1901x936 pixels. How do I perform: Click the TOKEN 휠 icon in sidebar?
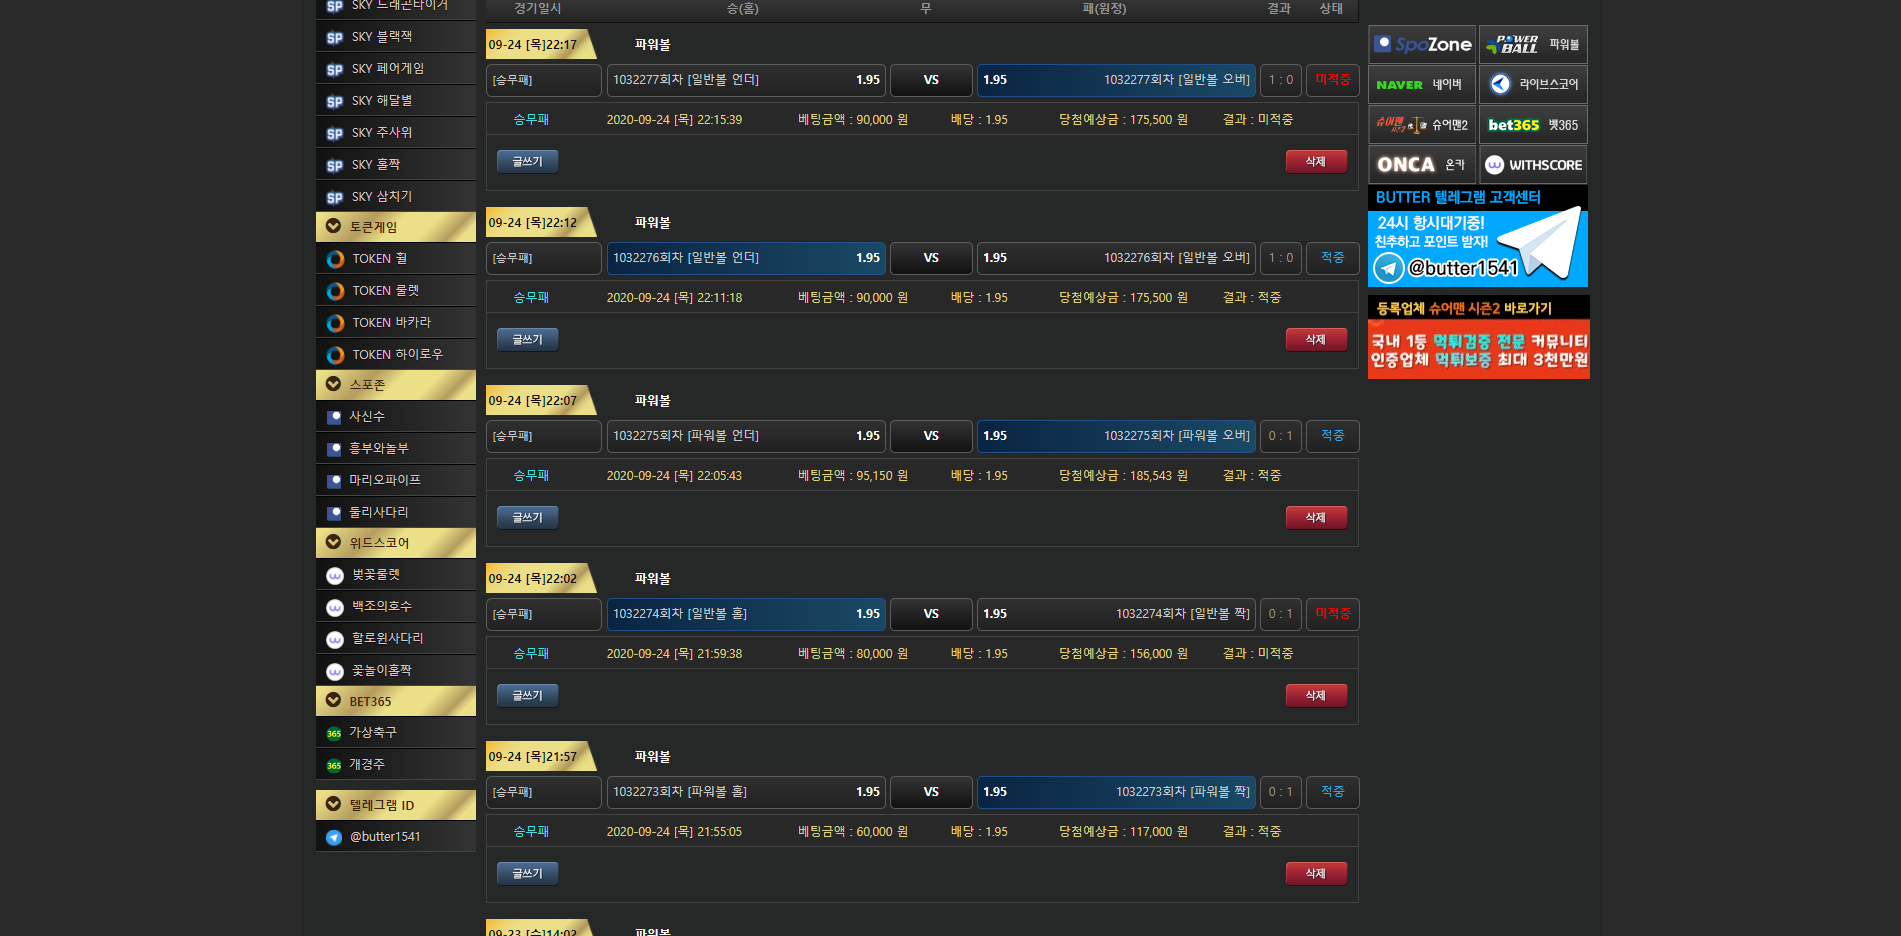(x=336, y=259)
